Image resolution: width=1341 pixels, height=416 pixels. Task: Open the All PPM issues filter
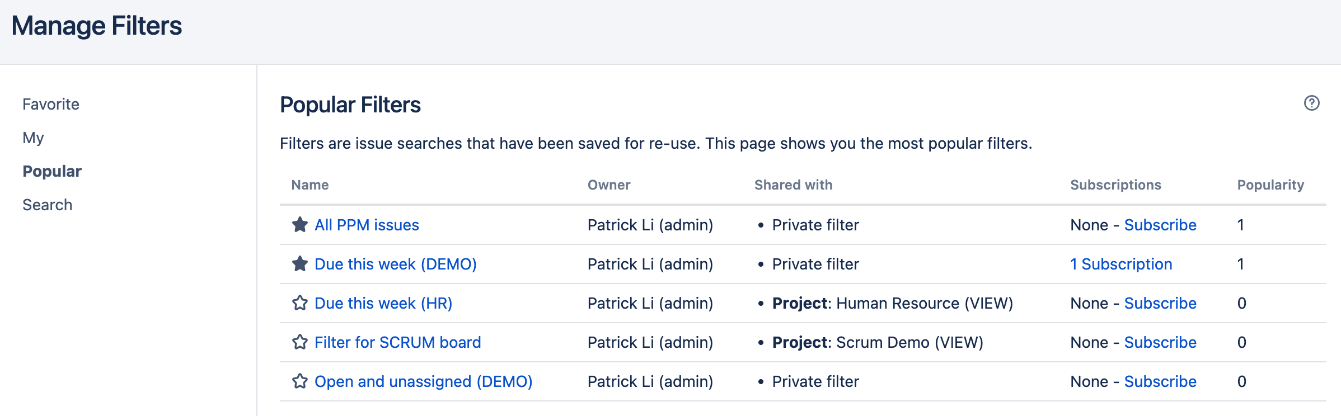(x=367, y=225)
